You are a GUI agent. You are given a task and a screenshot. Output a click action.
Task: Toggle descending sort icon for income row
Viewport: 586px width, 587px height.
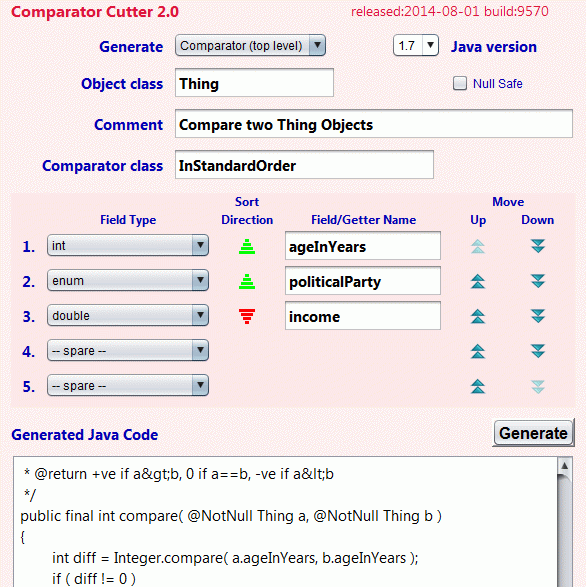tap(247, 316)
